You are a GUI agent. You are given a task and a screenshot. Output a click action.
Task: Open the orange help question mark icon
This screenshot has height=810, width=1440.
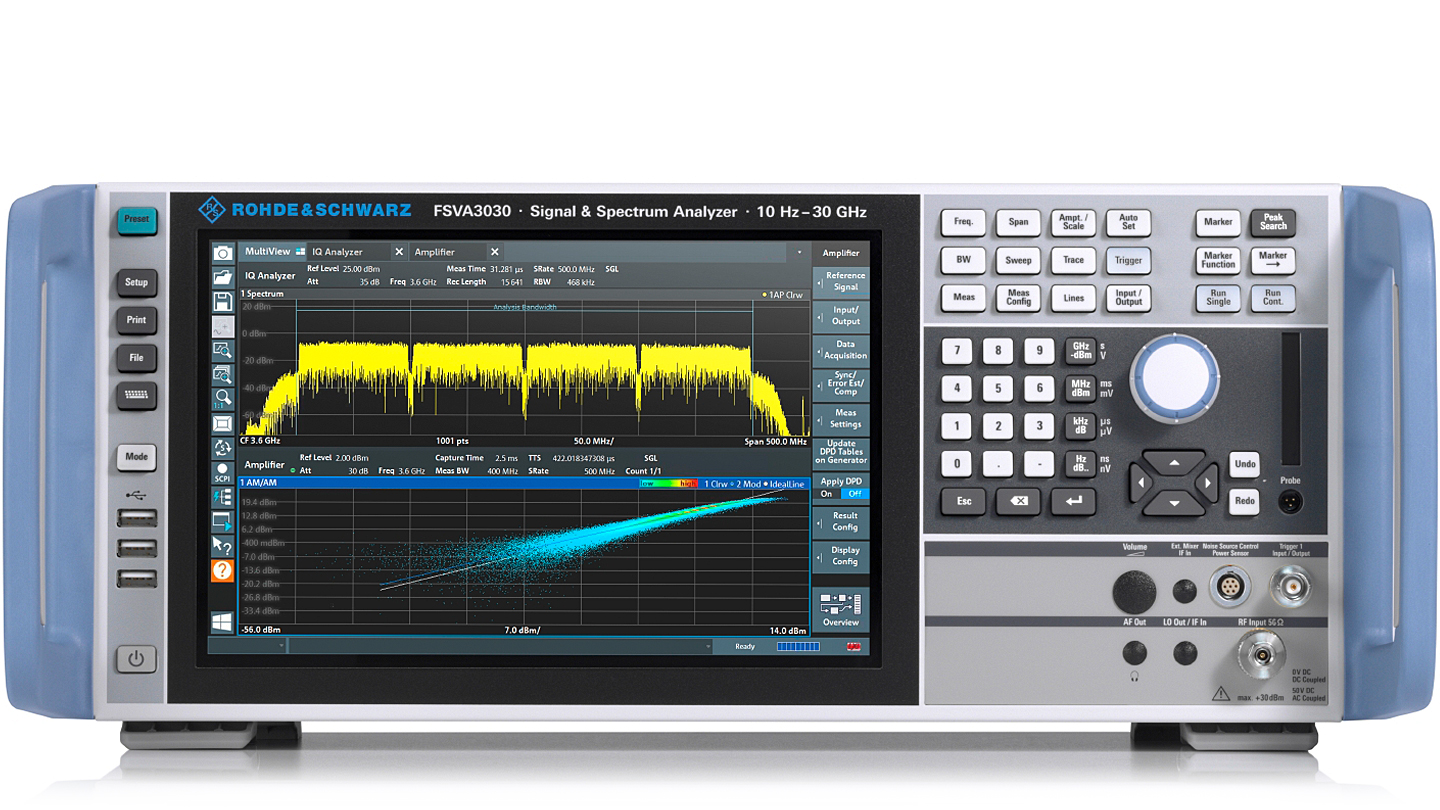(222, 570)
